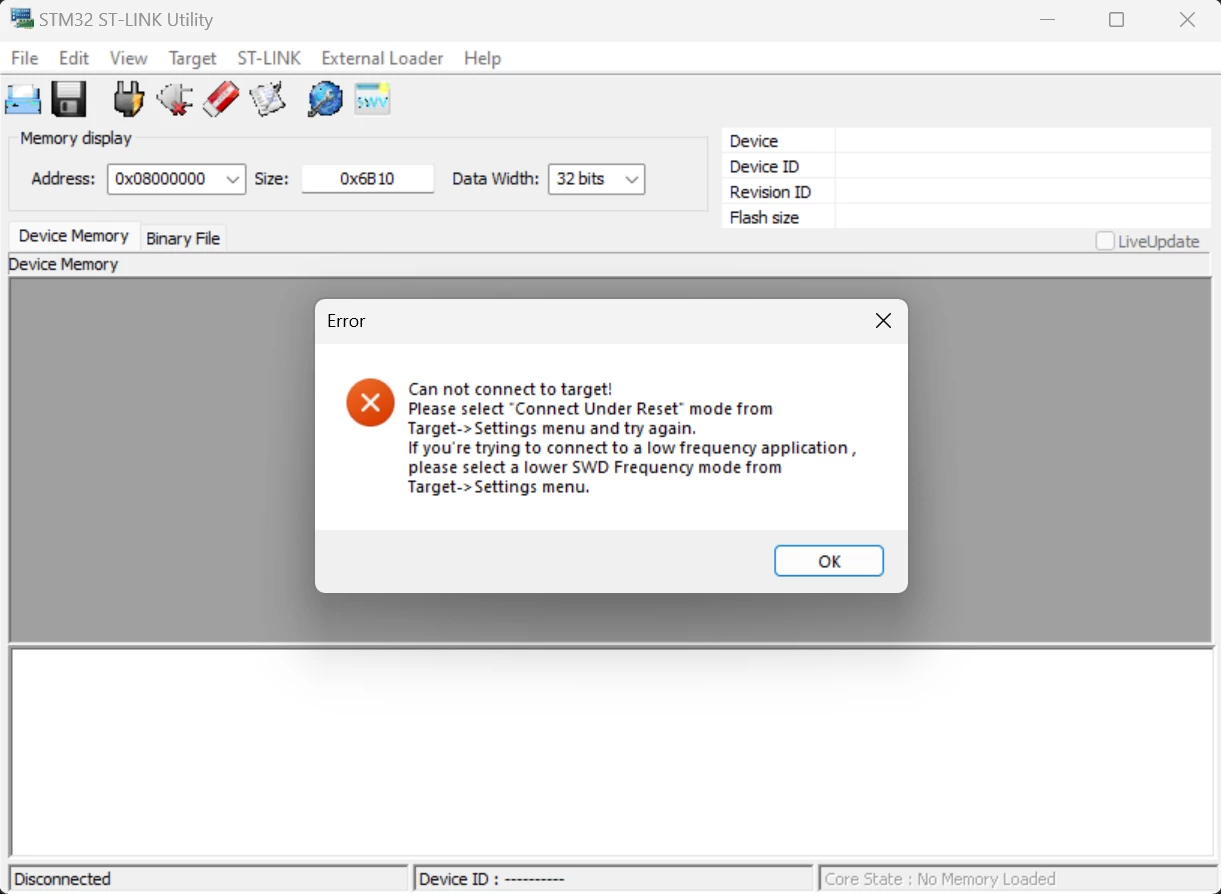Click the Save file floppy icon

click(x=69, y=99)
